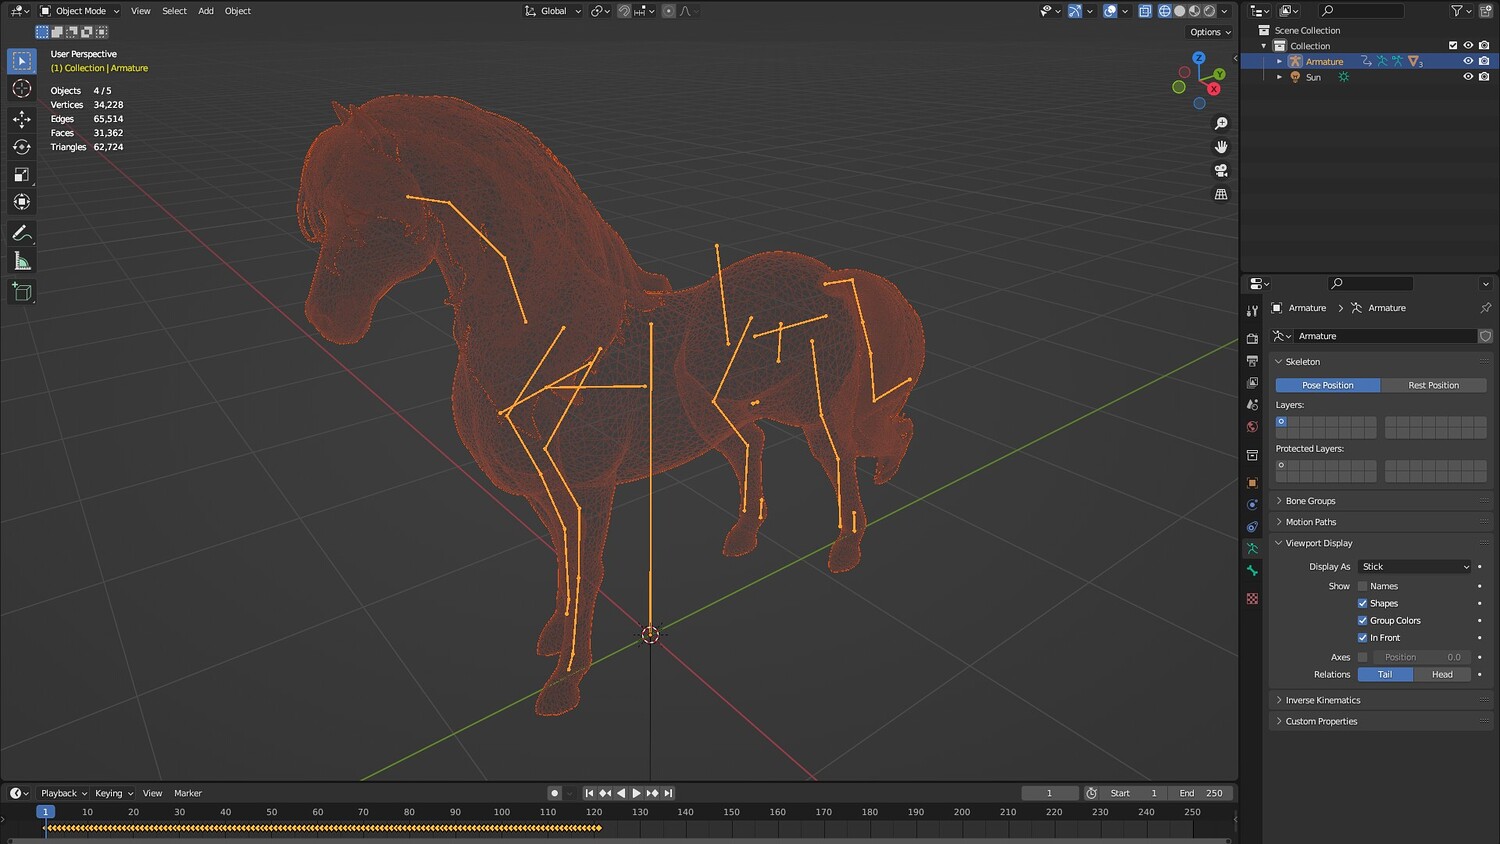Open the timeline Playback menu
Screen dimensions: 1500x844
click(63, 793)
